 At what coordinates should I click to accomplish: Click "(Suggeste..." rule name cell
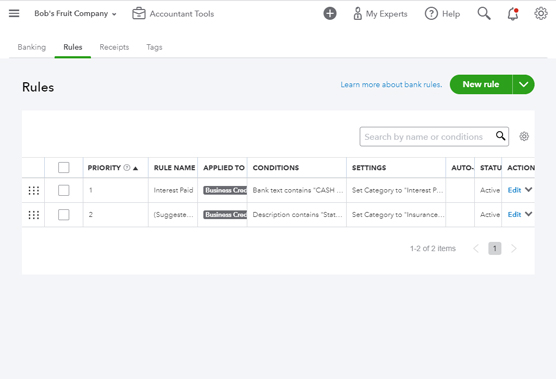[173, 214]
